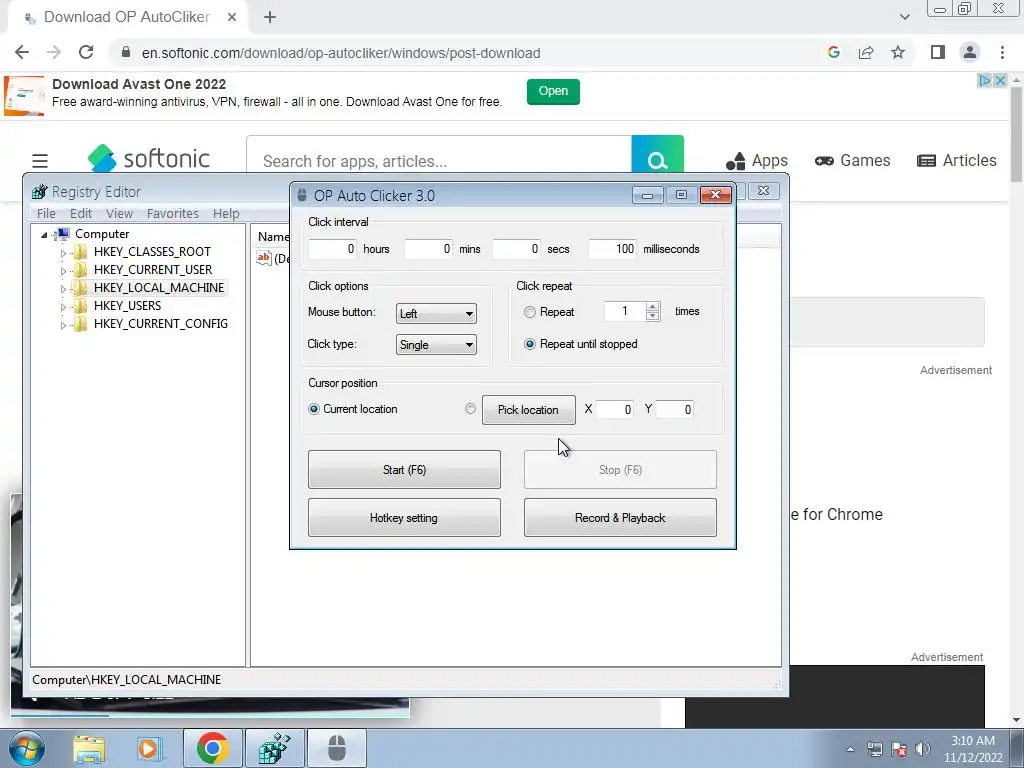Viewport: 1024px width, 768px height.
Task: Open the Mouse button dropdown
Action: click(x=436, y=313)
